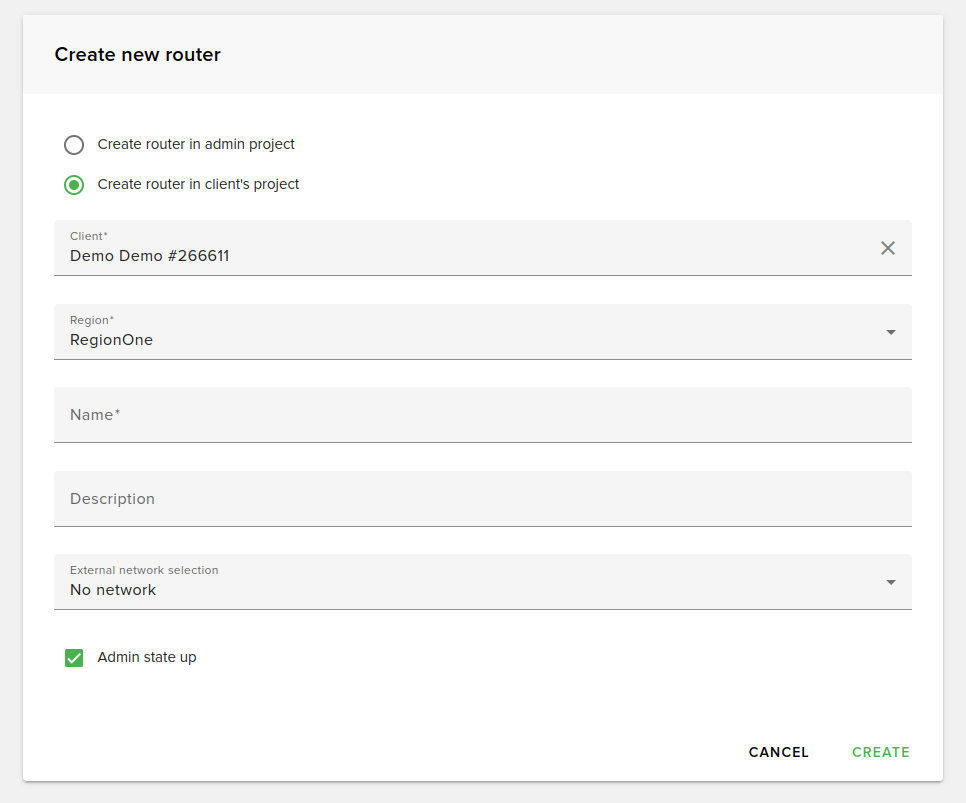
Task: Clear the selected client Demo Demo #266611
Action: (888, 248)
